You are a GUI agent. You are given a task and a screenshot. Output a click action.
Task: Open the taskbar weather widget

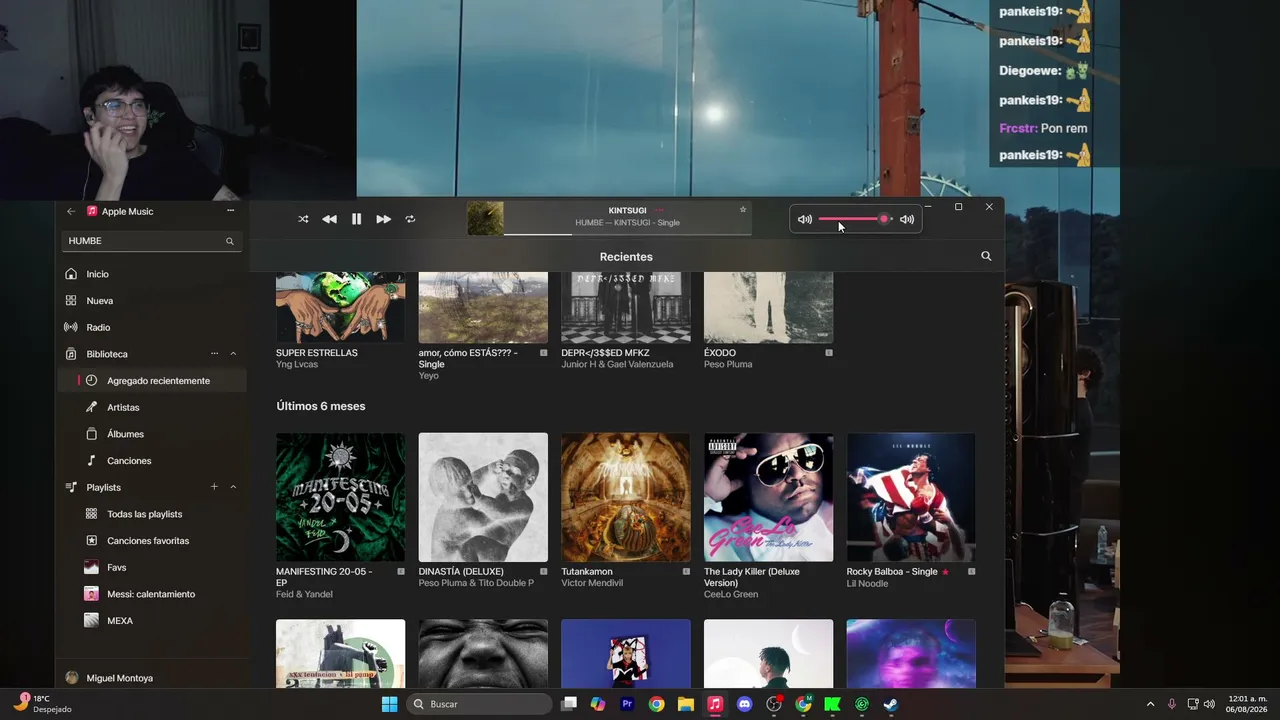pyautogui.click(x=42, y=704)
